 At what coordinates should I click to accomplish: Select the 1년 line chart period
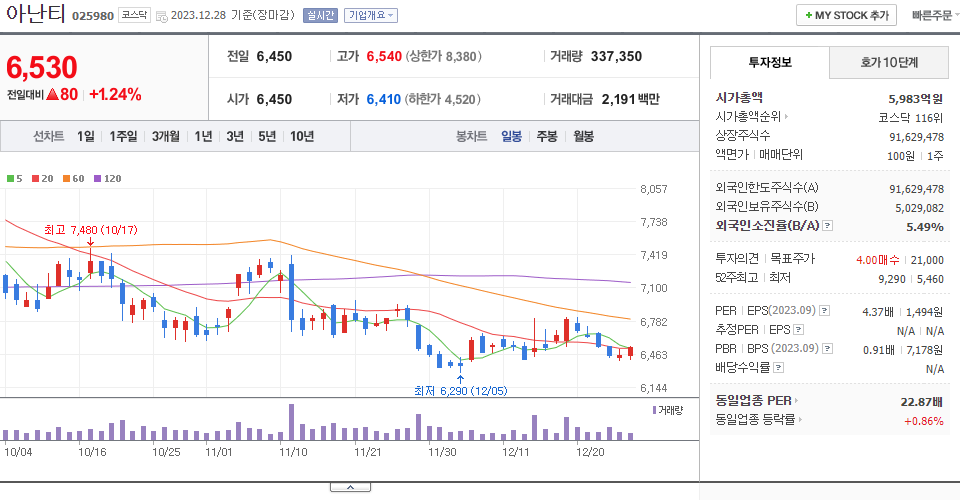[x=203, y=136]
